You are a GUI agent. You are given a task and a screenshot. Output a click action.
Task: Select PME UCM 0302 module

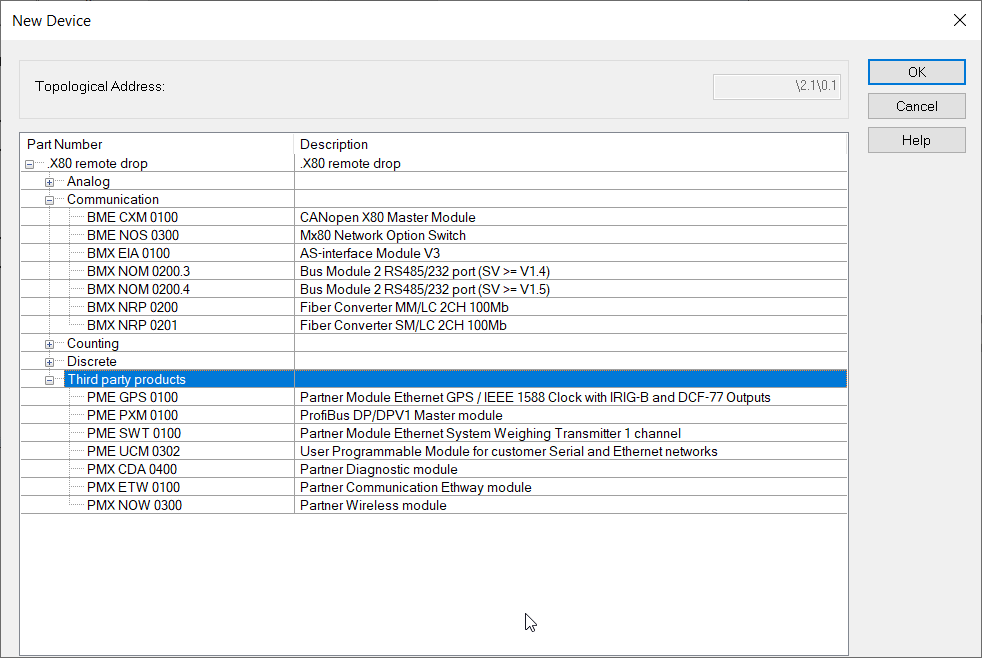click(x=133, y=451)
